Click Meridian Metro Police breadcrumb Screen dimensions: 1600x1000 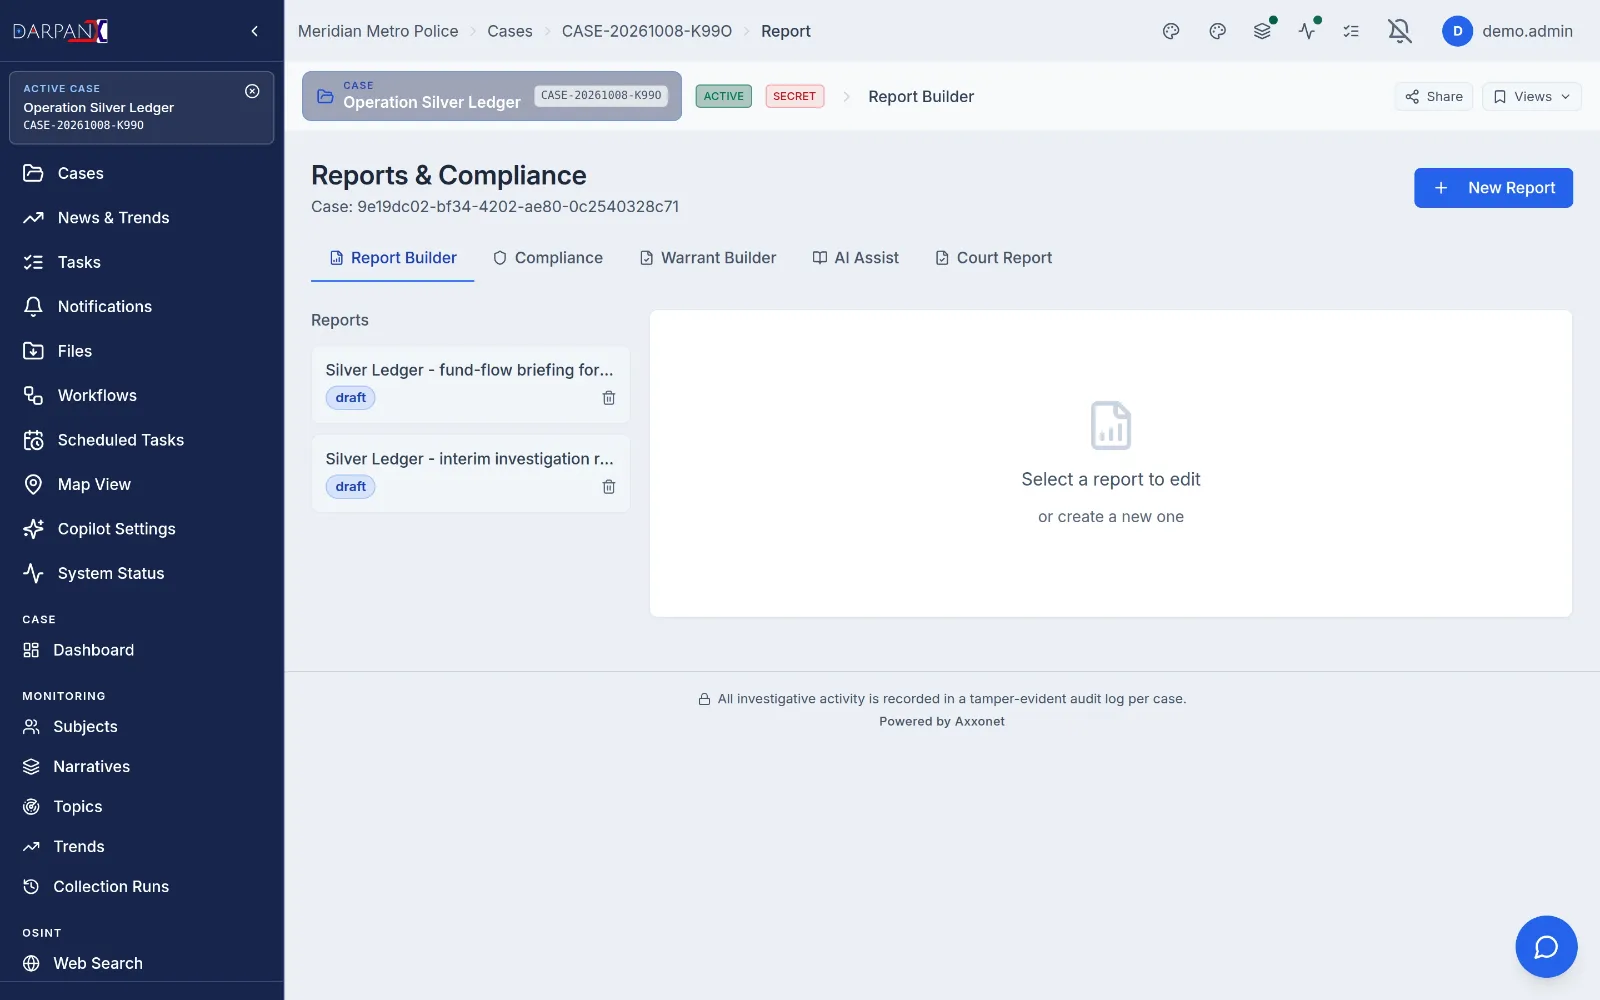pyautogui.click(x=378, y=31)
